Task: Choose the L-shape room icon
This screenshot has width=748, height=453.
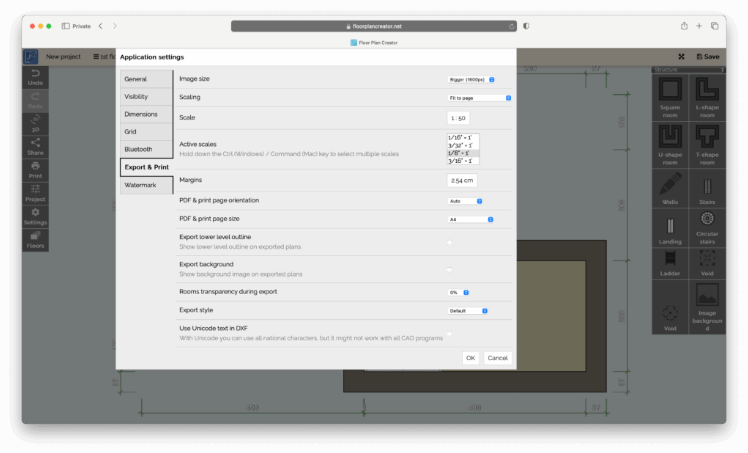Action: 707,97
